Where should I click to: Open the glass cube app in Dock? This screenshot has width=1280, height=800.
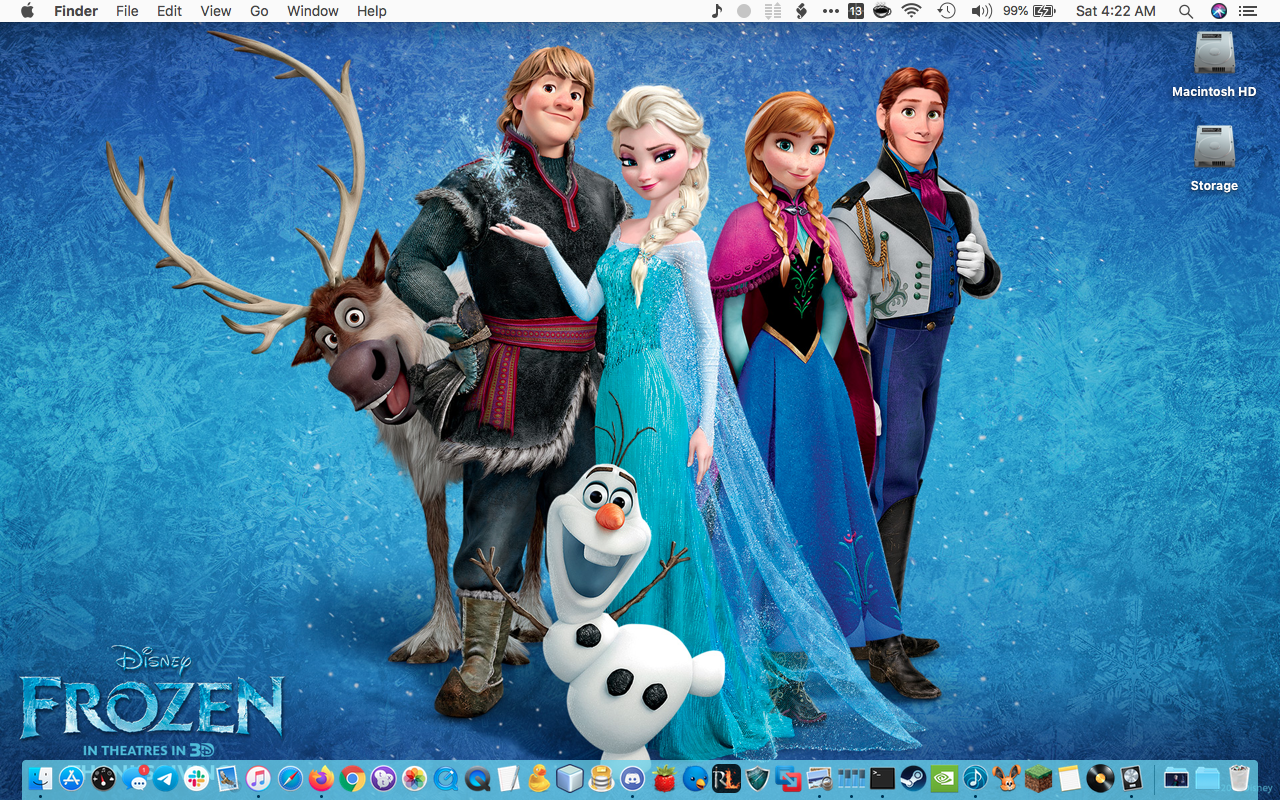570,778
